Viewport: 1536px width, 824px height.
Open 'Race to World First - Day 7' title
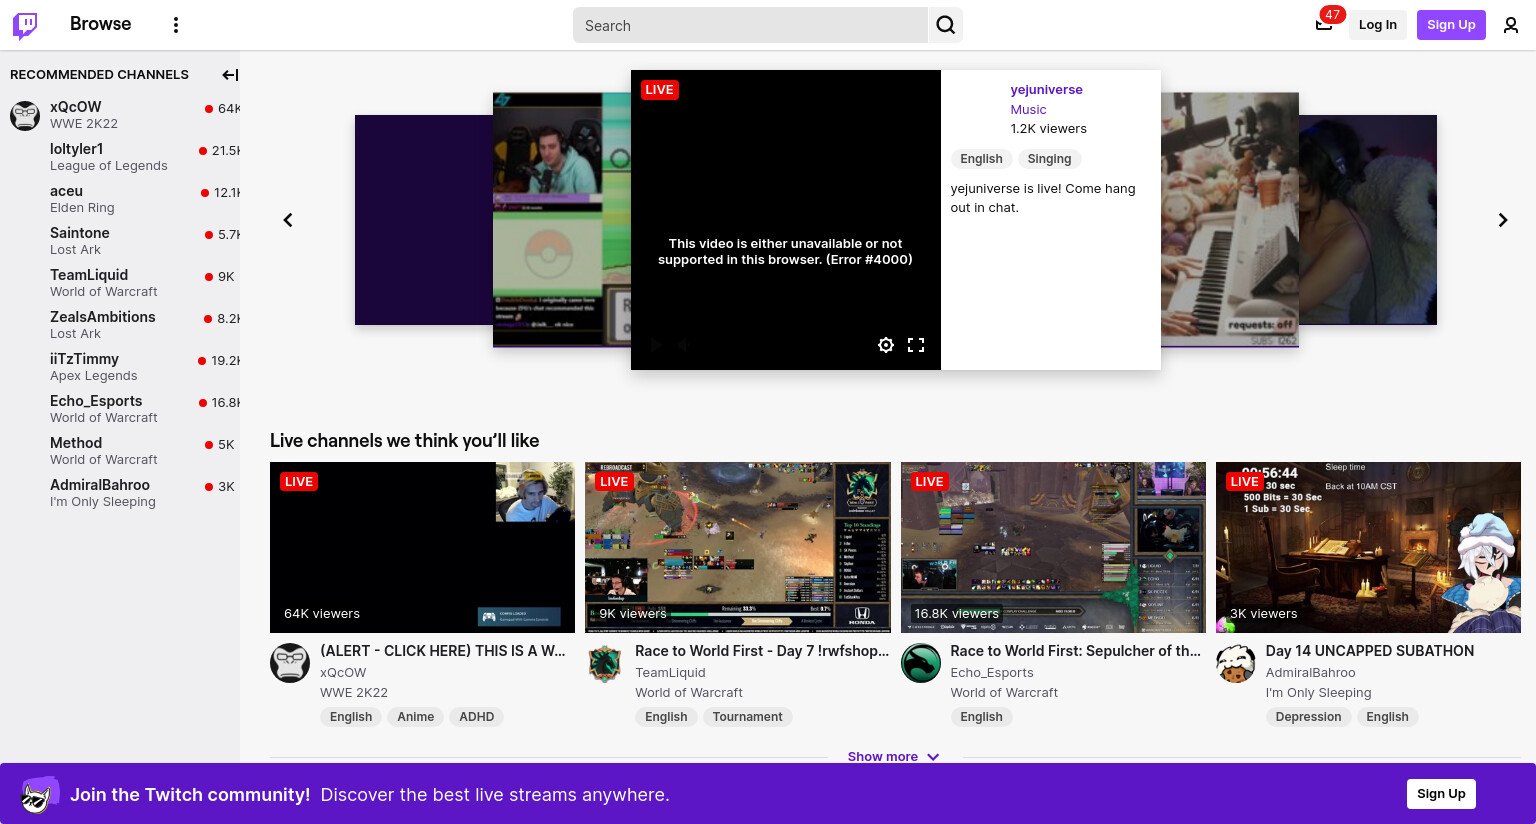pyautogui.click(x=762, y=651)
